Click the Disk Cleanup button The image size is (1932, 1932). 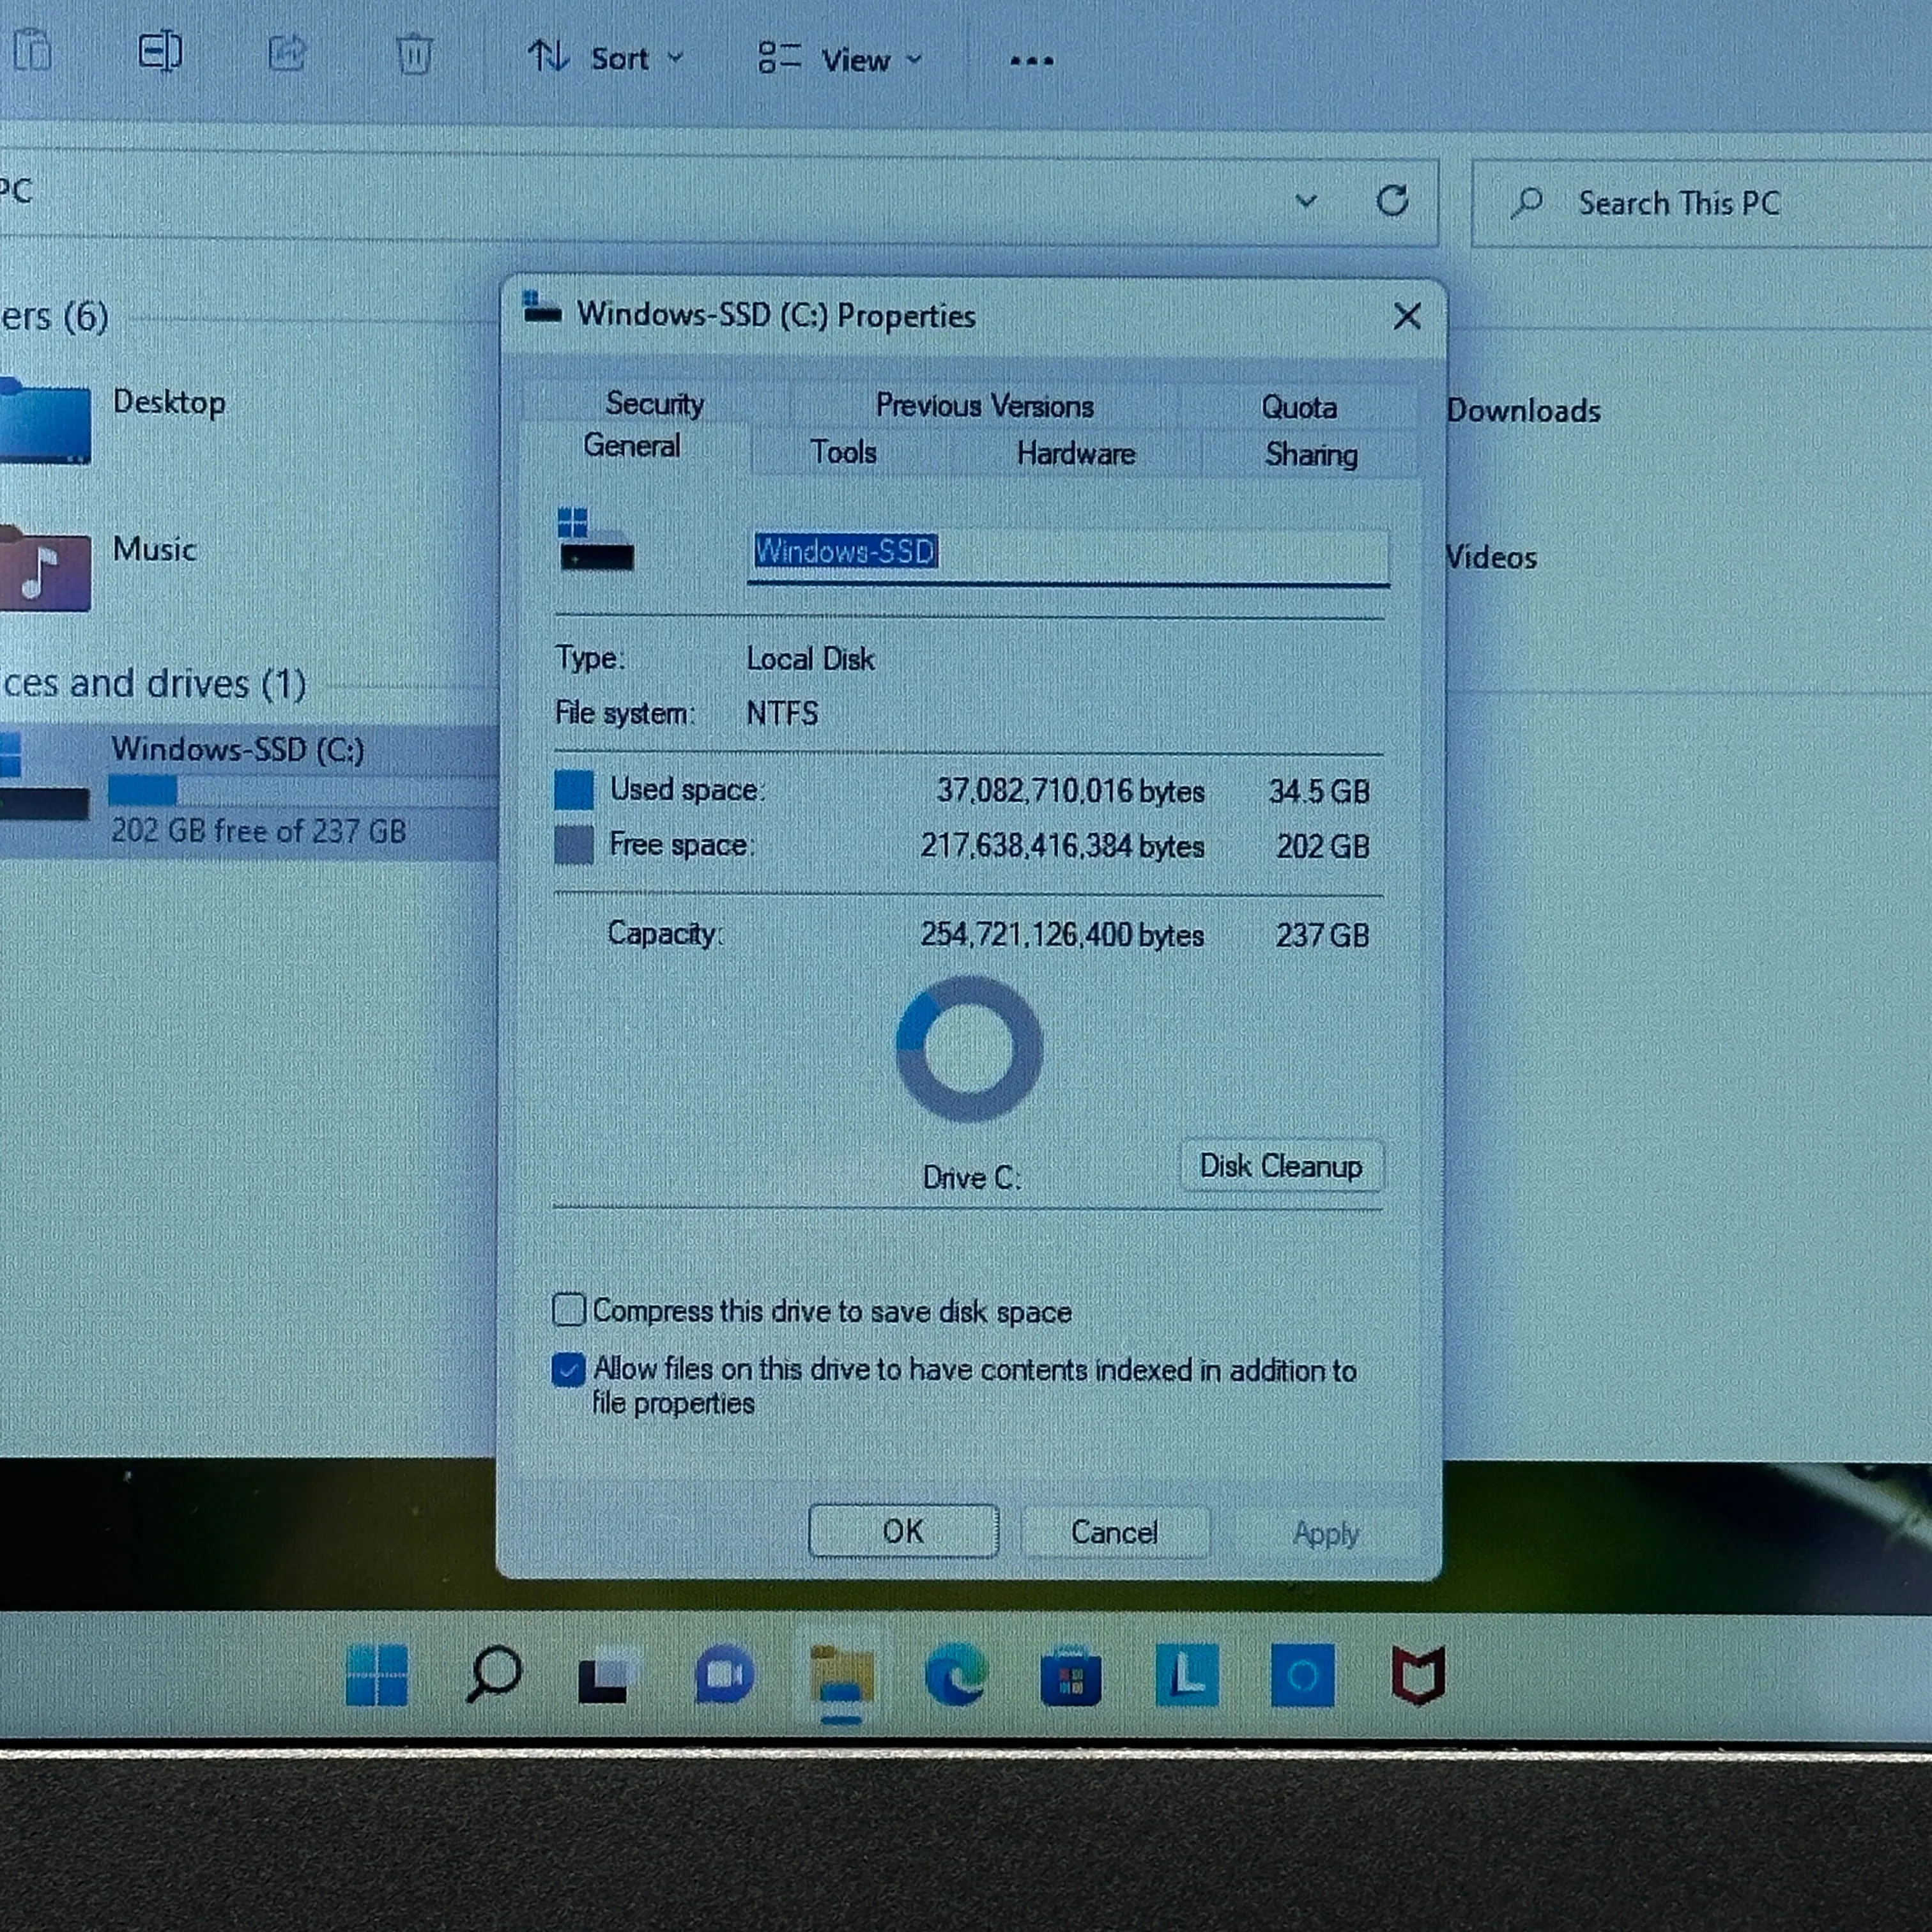pyautogui.click(x=1281, y=1166)
